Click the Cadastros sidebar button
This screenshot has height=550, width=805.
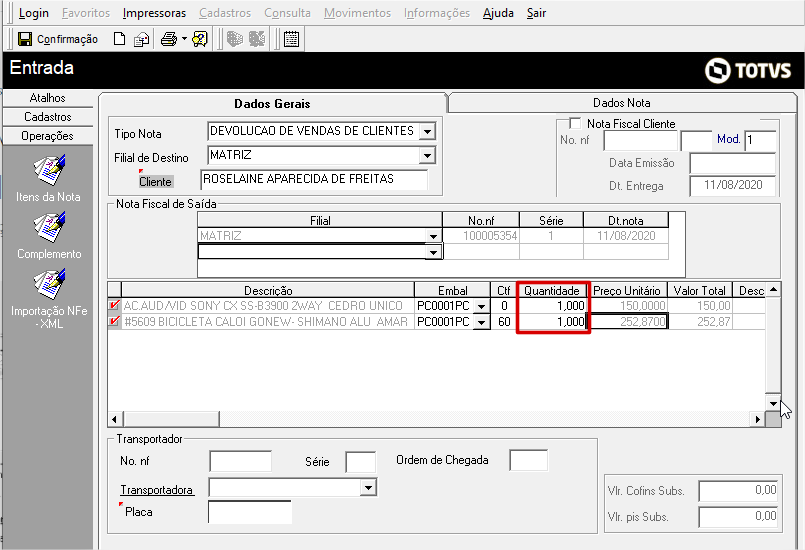[48, 117]
